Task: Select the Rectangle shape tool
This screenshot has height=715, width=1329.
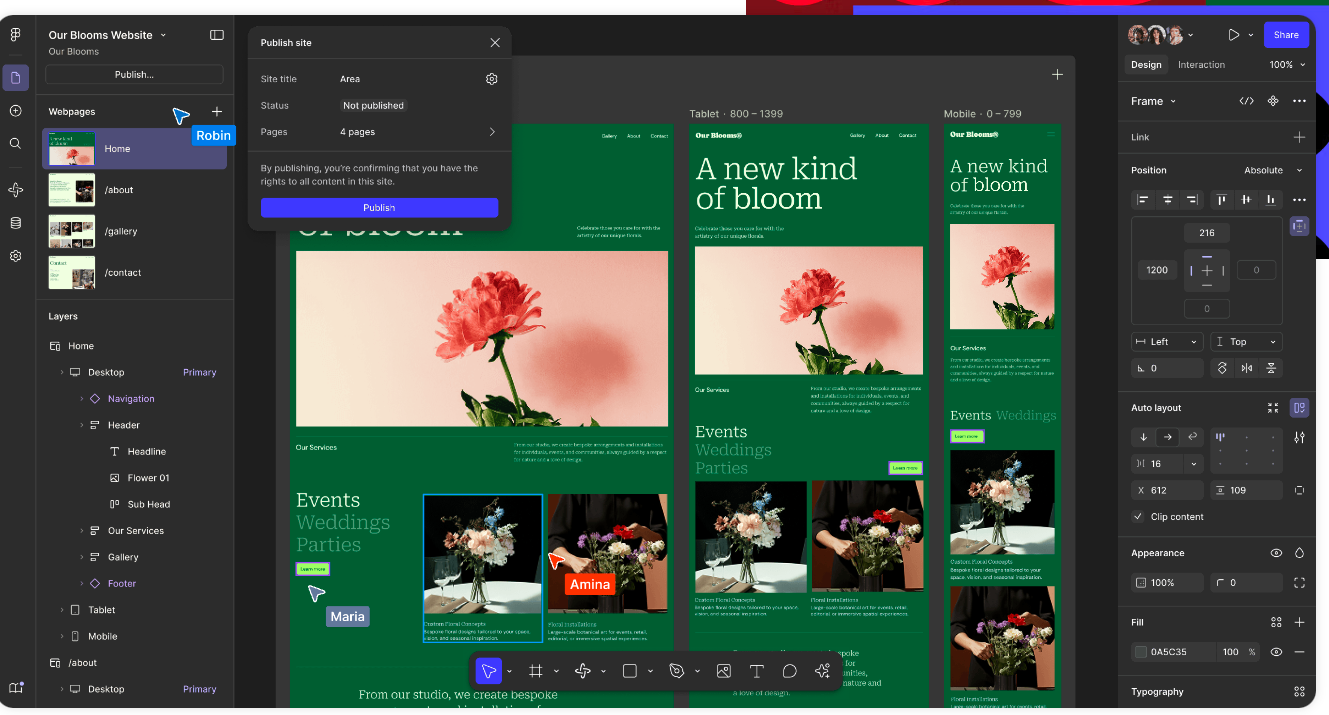Action: pos(630,671)
